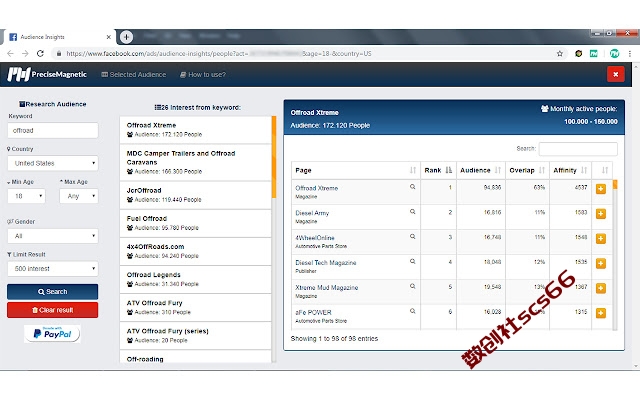Open Diesel Tech Magazine page link
Screen dimensions: 640x400
pyautogui.click(x=326, y=263)
